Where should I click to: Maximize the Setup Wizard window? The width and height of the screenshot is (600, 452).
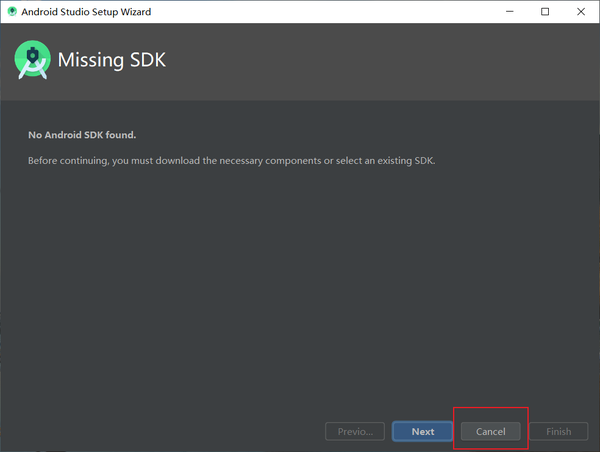click(545, 12)
